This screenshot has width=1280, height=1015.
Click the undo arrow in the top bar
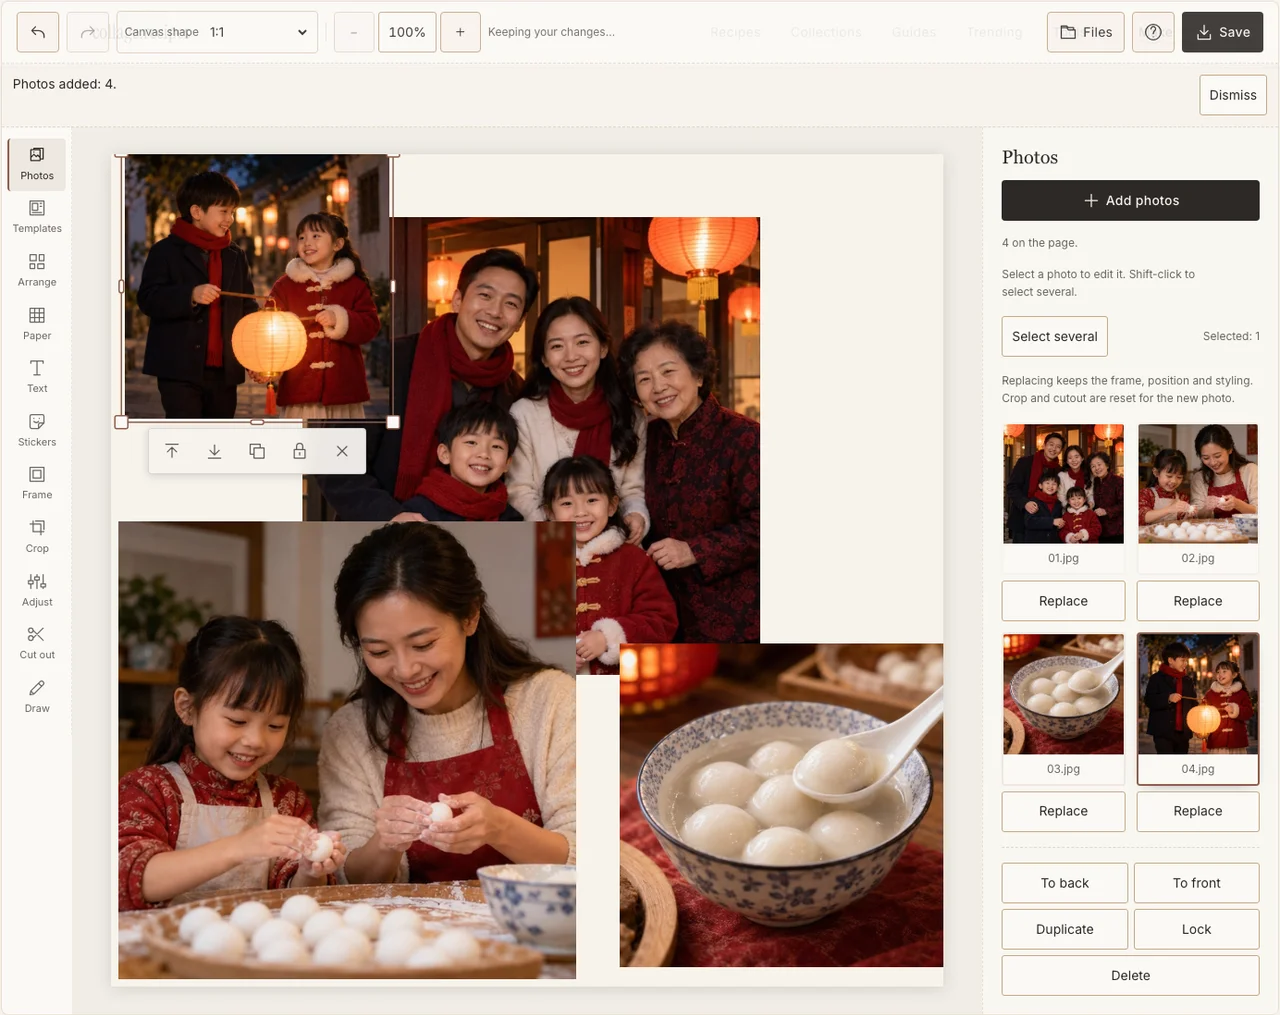coord(38,32)
